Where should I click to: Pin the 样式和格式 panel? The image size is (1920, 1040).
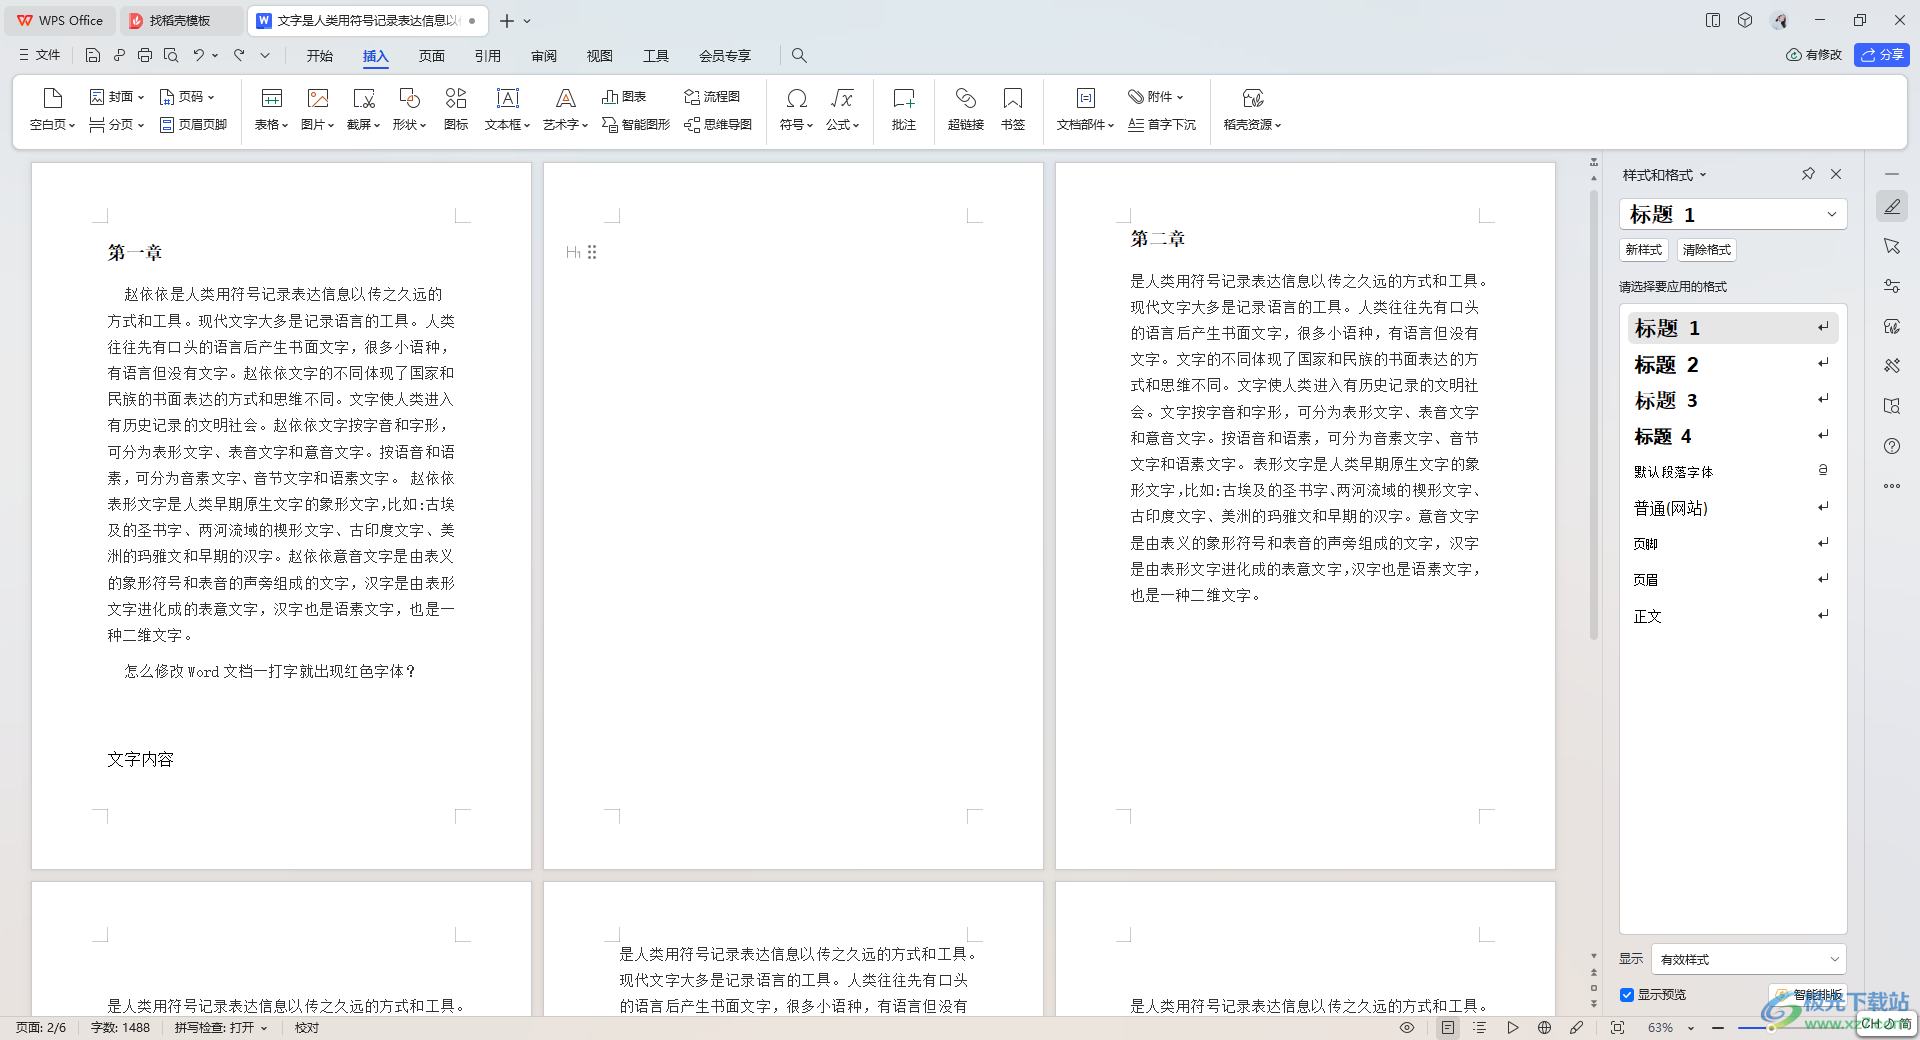[1808, 174]
